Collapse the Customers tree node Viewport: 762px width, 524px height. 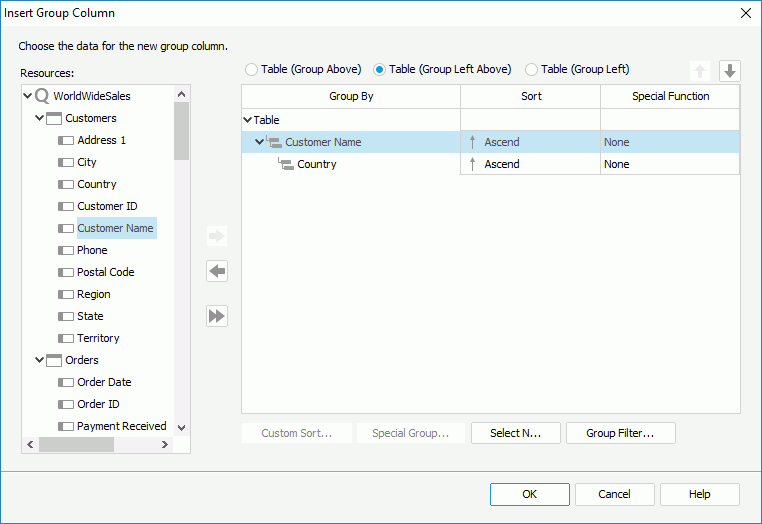(39, 118)
